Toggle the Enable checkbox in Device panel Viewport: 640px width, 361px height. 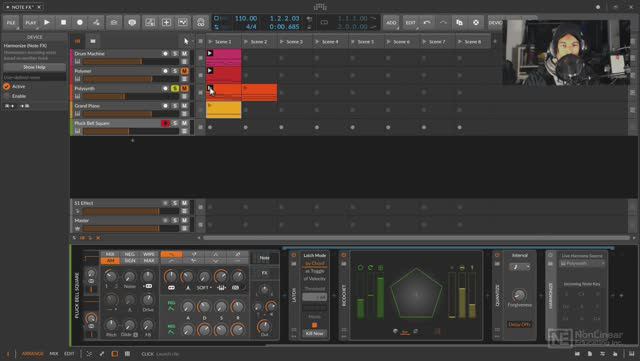pyautogui.click(x=6, y=96)
